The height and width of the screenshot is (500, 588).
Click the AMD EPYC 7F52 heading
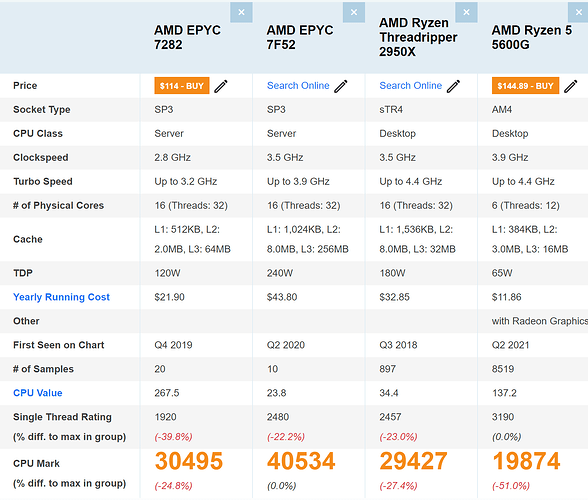300,37
